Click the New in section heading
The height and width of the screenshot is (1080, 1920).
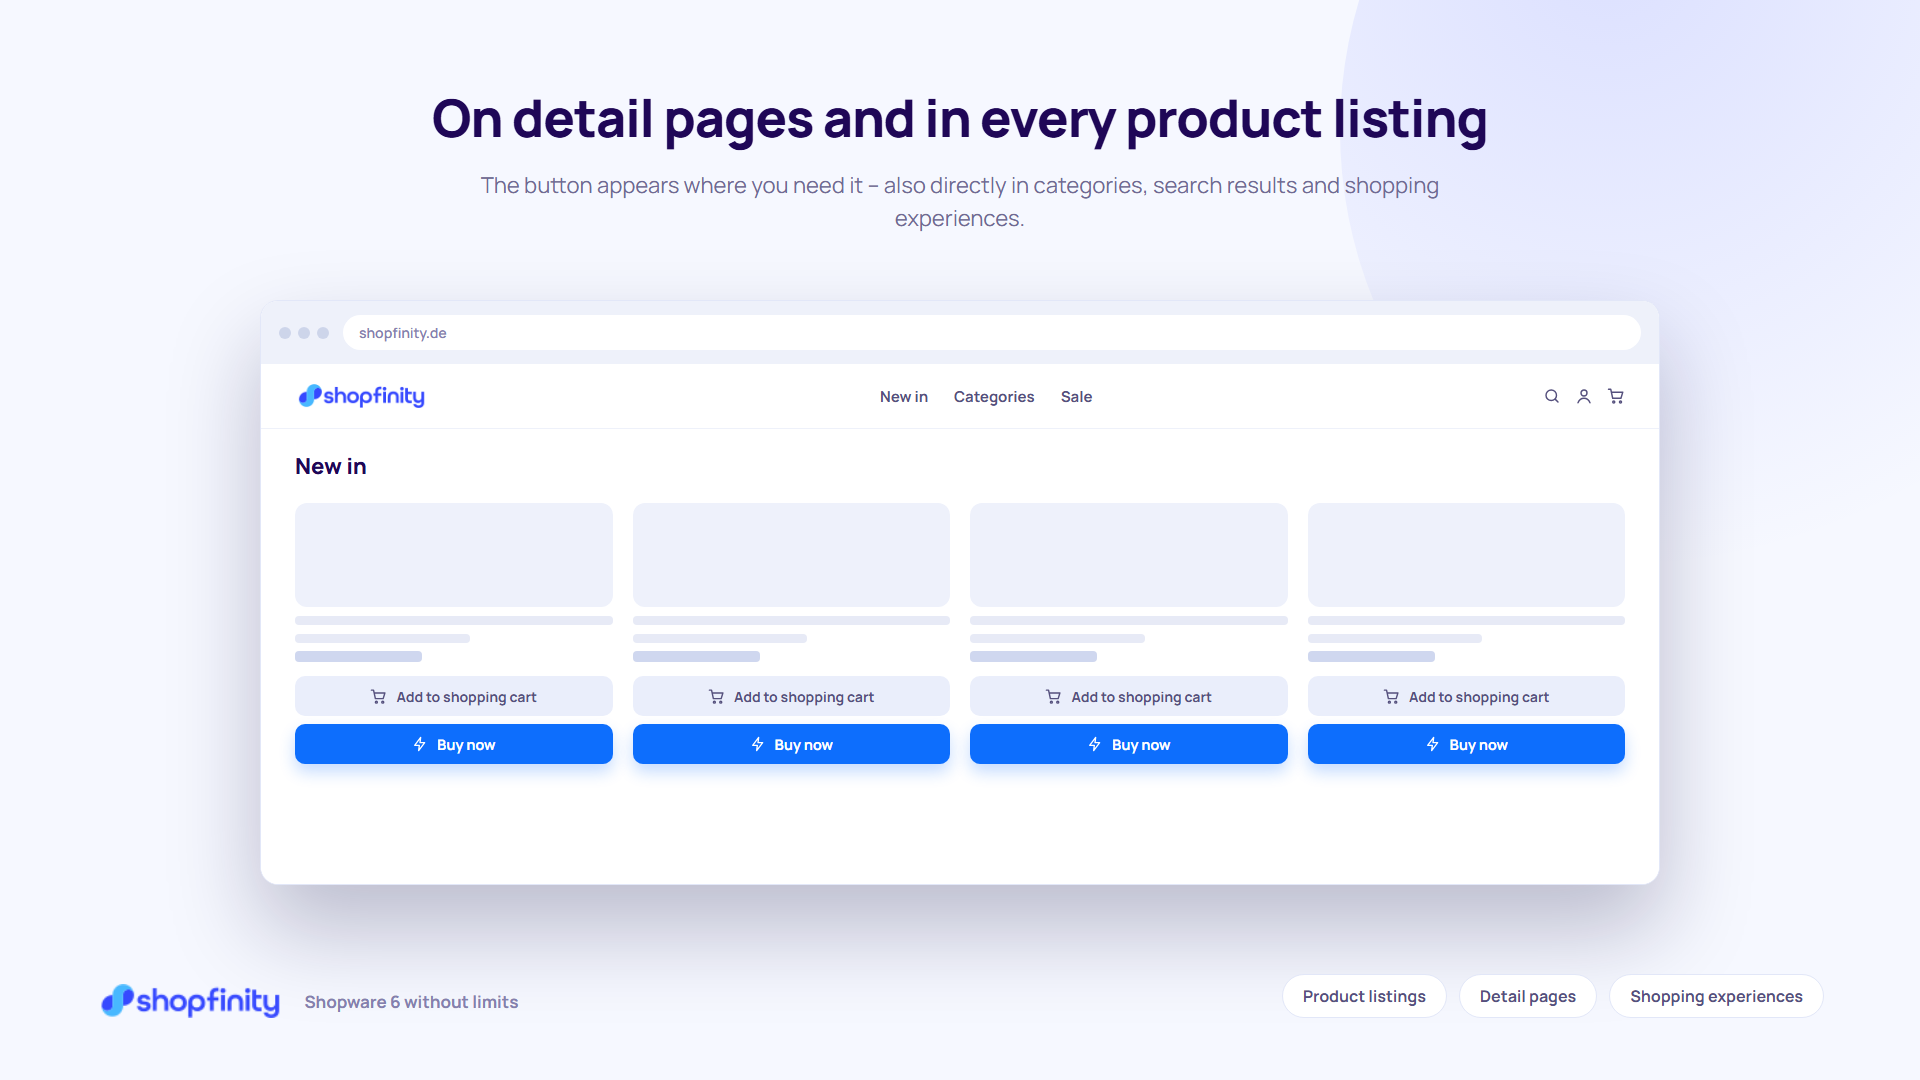(x=331, y=466)
